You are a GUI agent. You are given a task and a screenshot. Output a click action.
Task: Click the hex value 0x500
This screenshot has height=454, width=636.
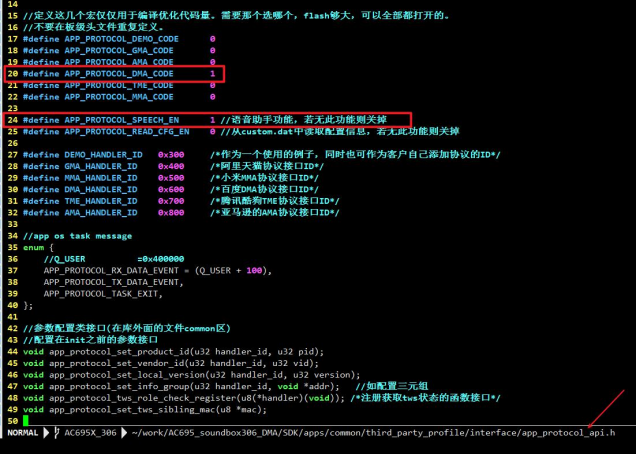click(x=171, y=178)
